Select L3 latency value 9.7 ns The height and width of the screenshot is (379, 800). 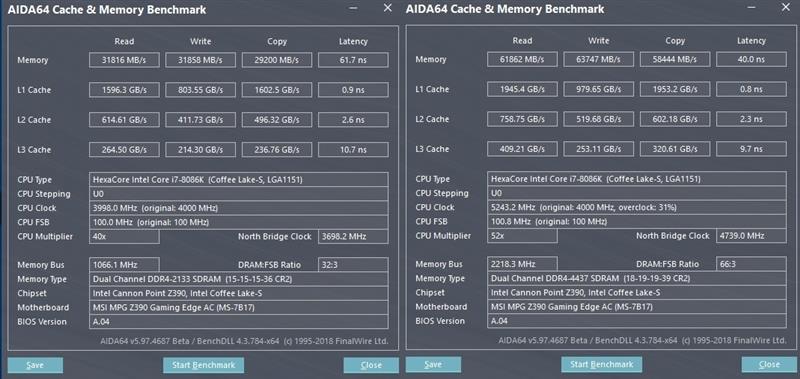coord(751,149)
